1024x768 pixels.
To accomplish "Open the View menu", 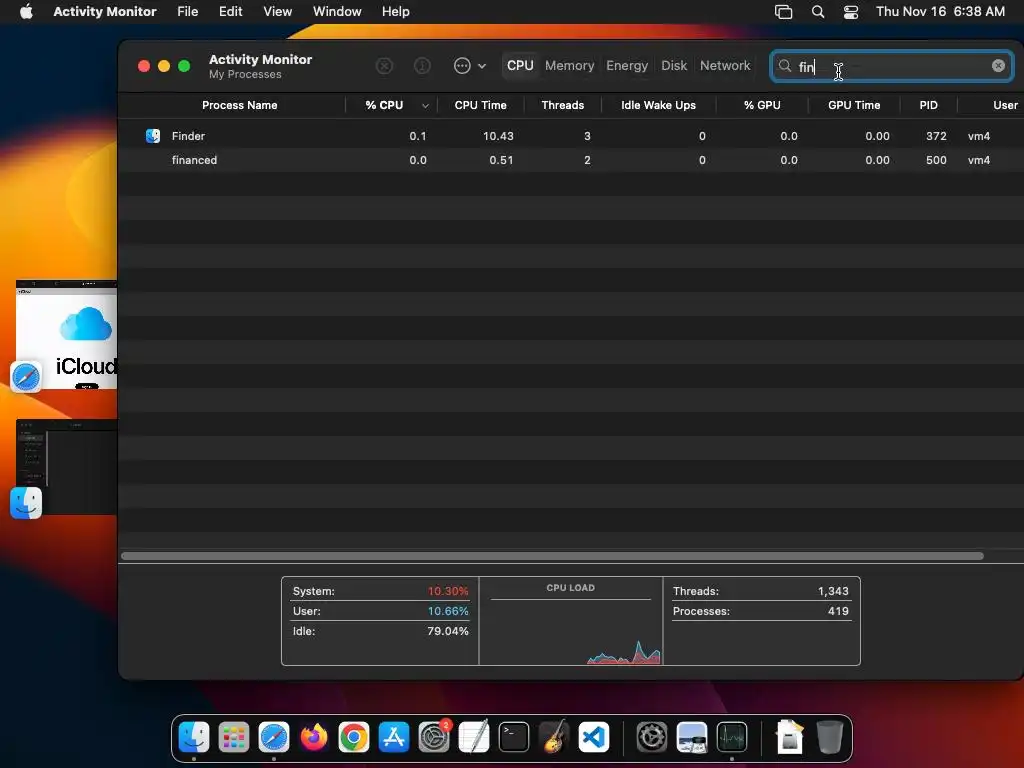I will (x=278, y=11).
